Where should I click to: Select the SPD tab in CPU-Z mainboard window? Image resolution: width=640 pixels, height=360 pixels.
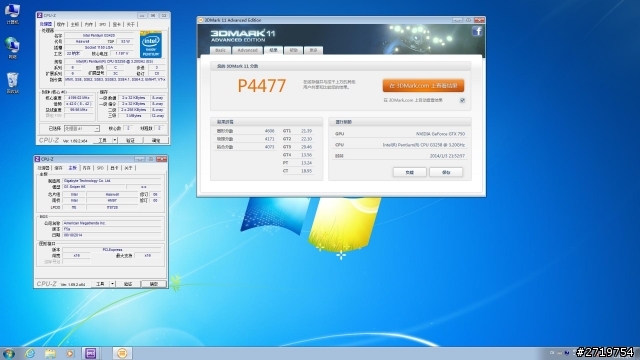100,168
